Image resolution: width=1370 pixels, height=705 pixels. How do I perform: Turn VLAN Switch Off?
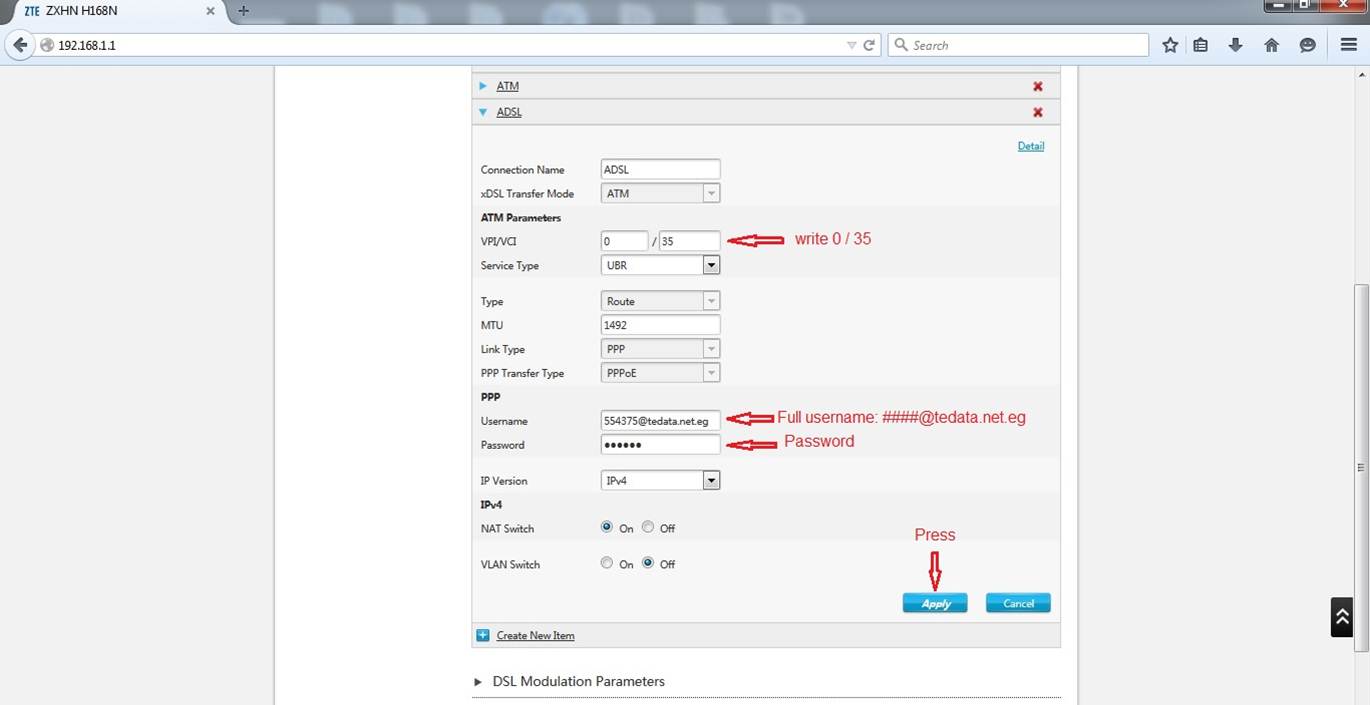(x=648, y=563)
